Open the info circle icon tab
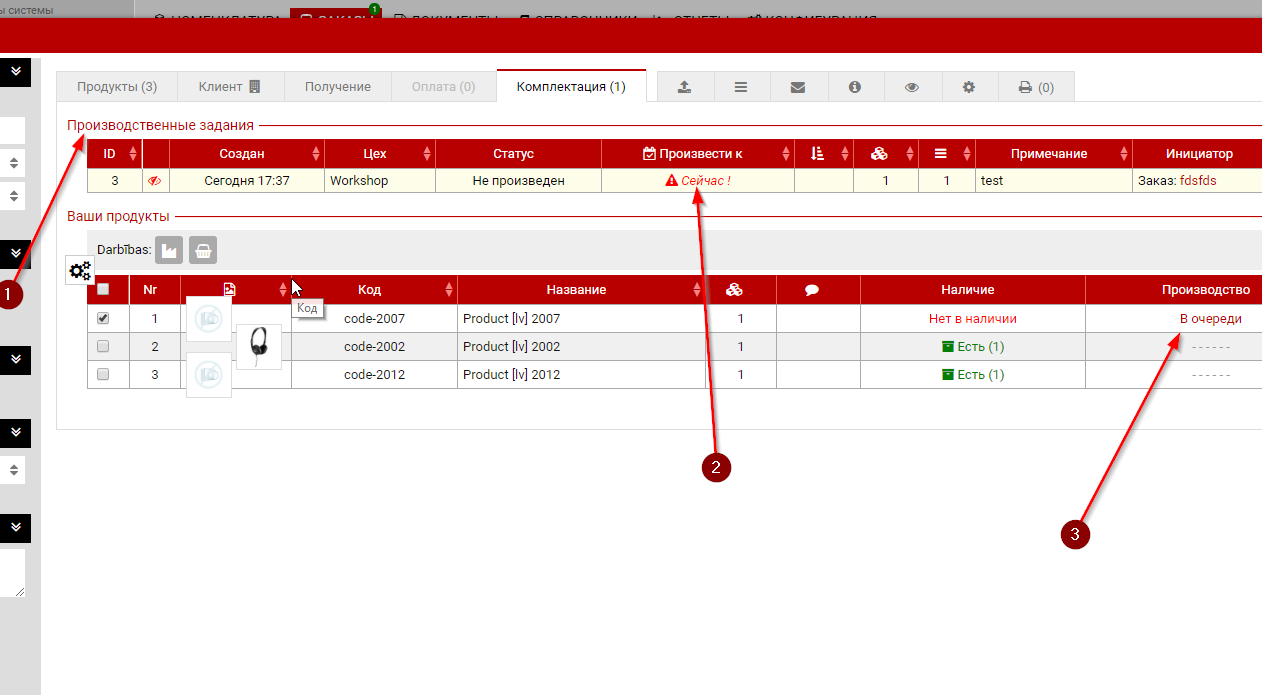 (854, 87)
